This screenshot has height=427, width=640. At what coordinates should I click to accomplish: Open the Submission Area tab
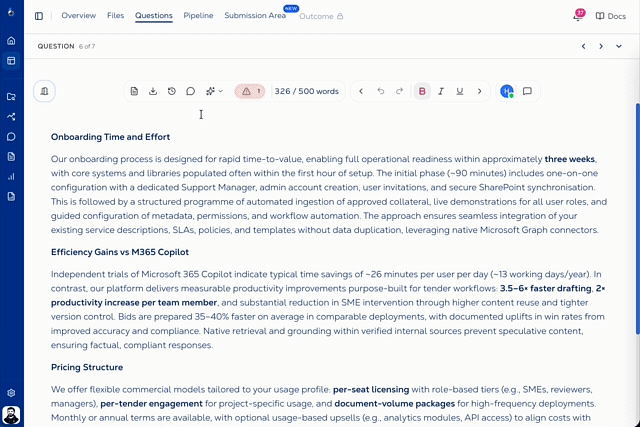(x=255, y=16)
